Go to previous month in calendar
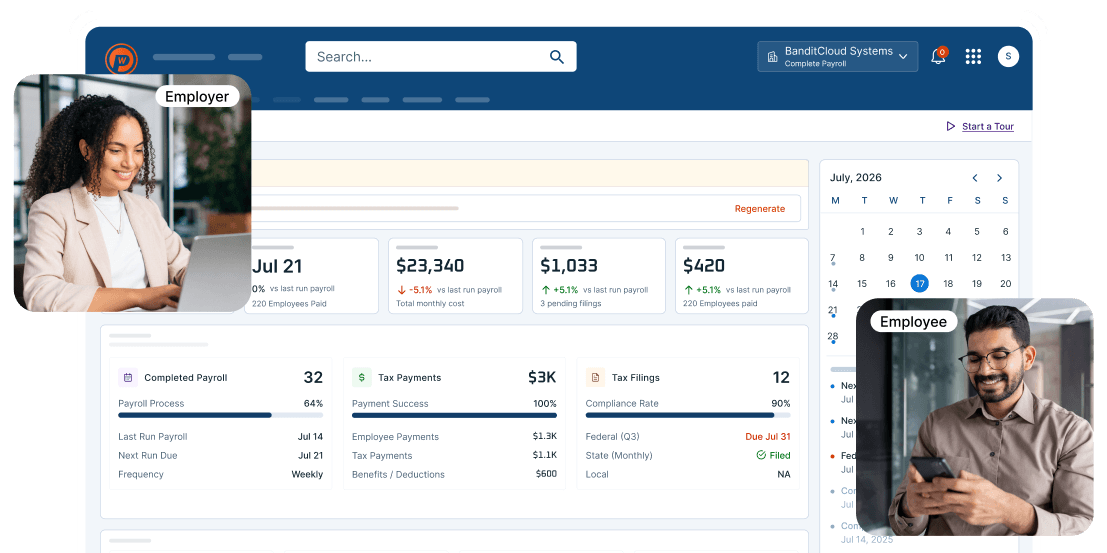This screenshot has height=553, width=1107. 975,178
